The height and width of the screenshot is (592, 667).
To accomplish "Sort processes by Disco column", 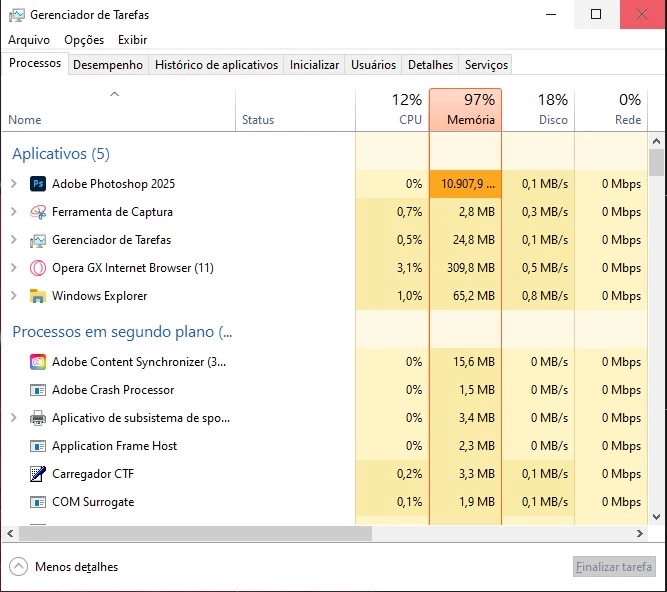I will pos(538,110).
